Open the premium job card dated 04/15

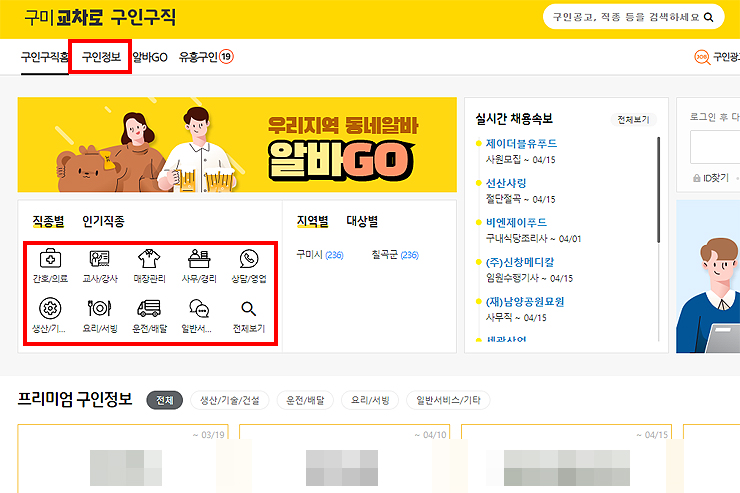coord(566,459)
